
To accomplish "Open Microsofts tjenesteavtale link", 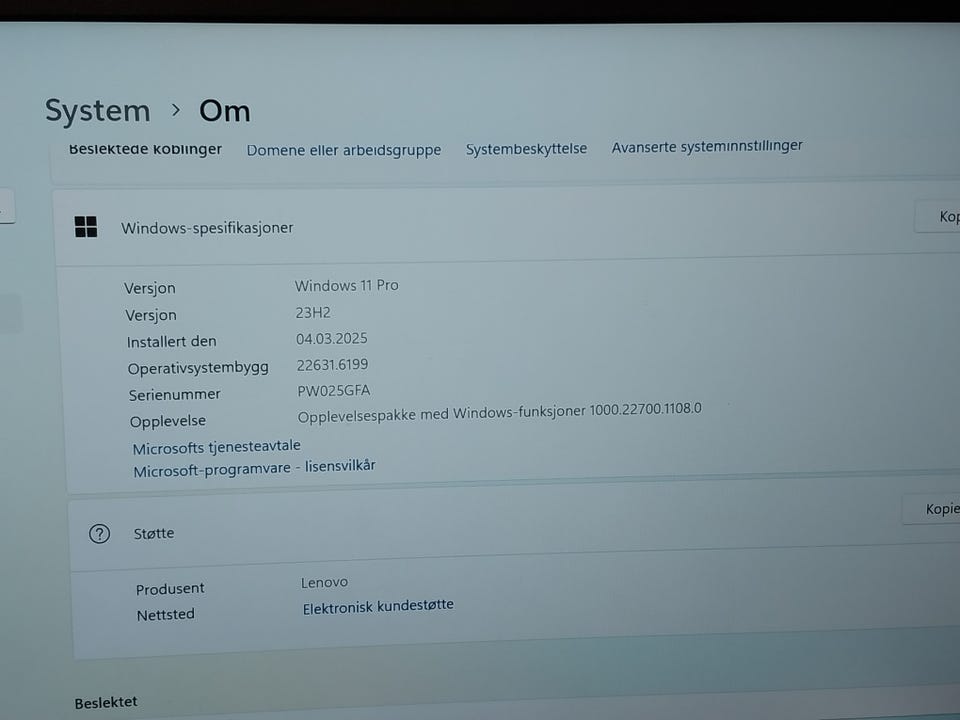I will click(217, 447).
